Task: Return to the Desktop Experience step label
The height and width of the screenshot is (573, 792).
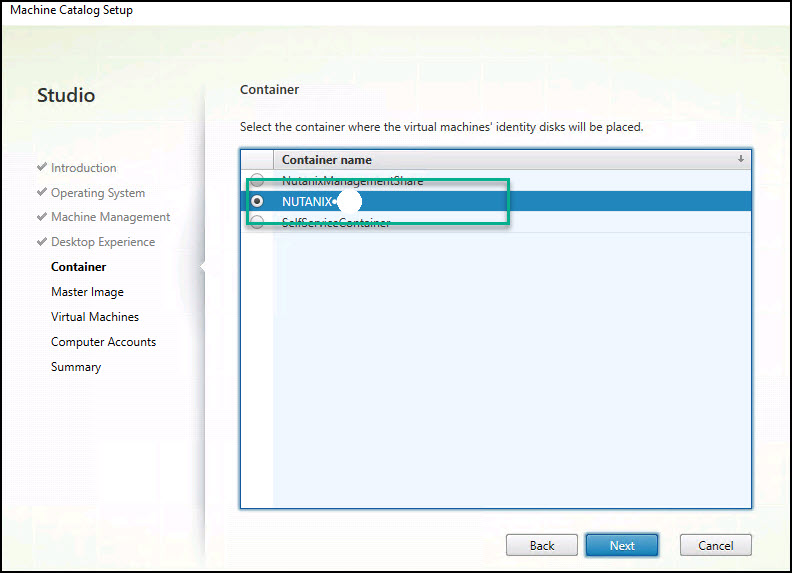Action: (x=103, y=242)
